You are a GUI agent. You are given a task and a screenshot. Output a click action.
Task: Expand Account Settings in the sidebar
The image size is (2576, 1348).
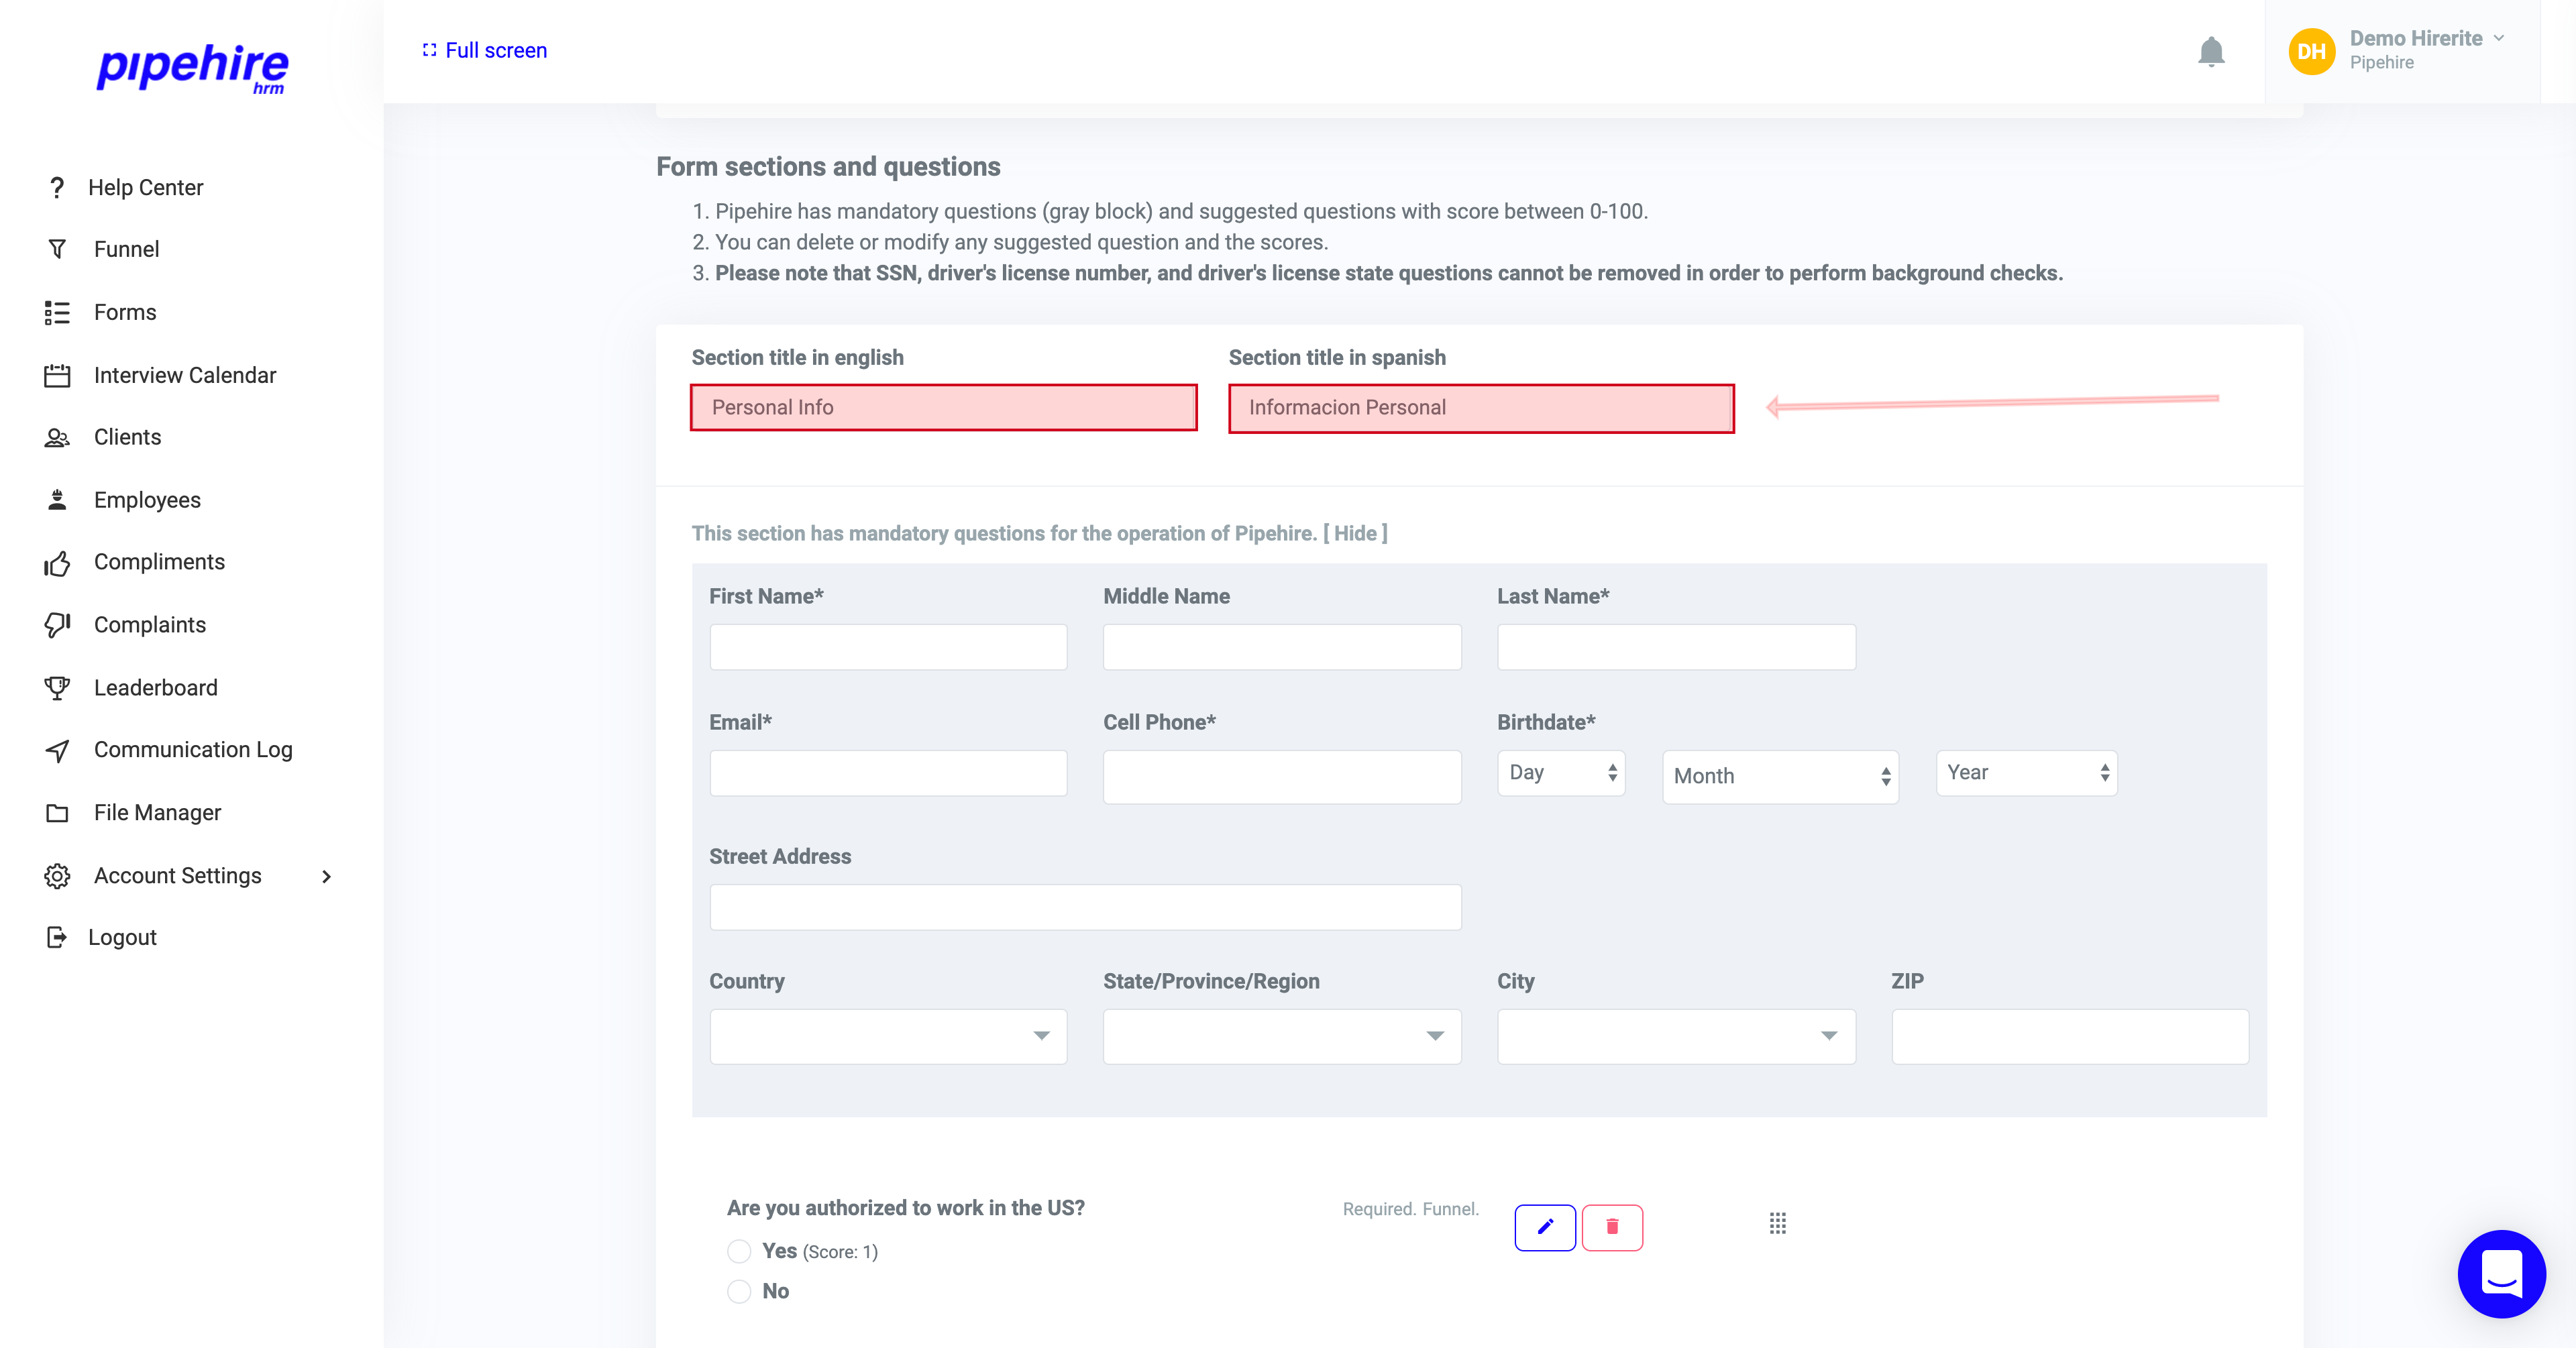[177, 875]
